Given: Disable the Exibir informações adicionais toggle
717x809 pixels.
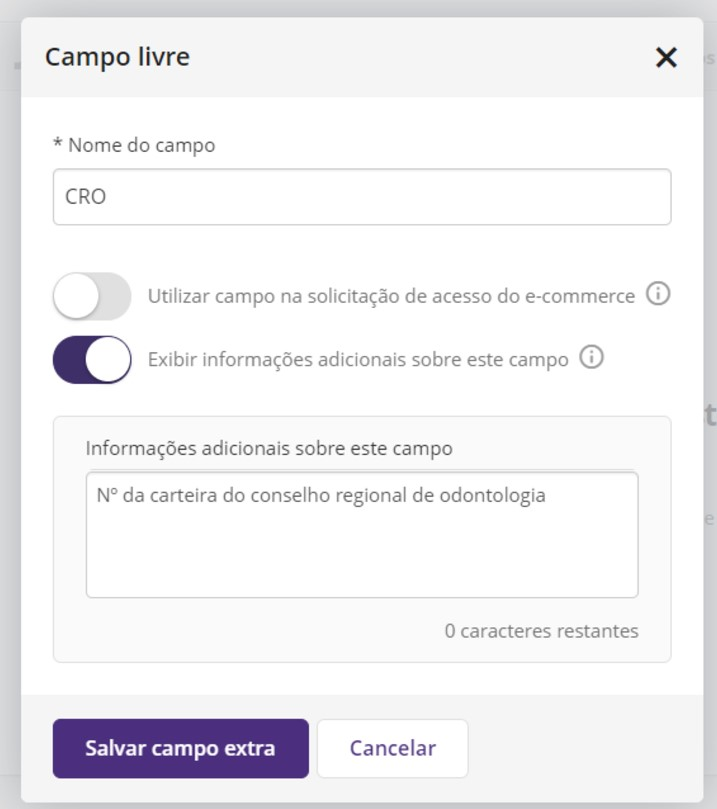Looking at the screenshot, I should tap(92, 359).
